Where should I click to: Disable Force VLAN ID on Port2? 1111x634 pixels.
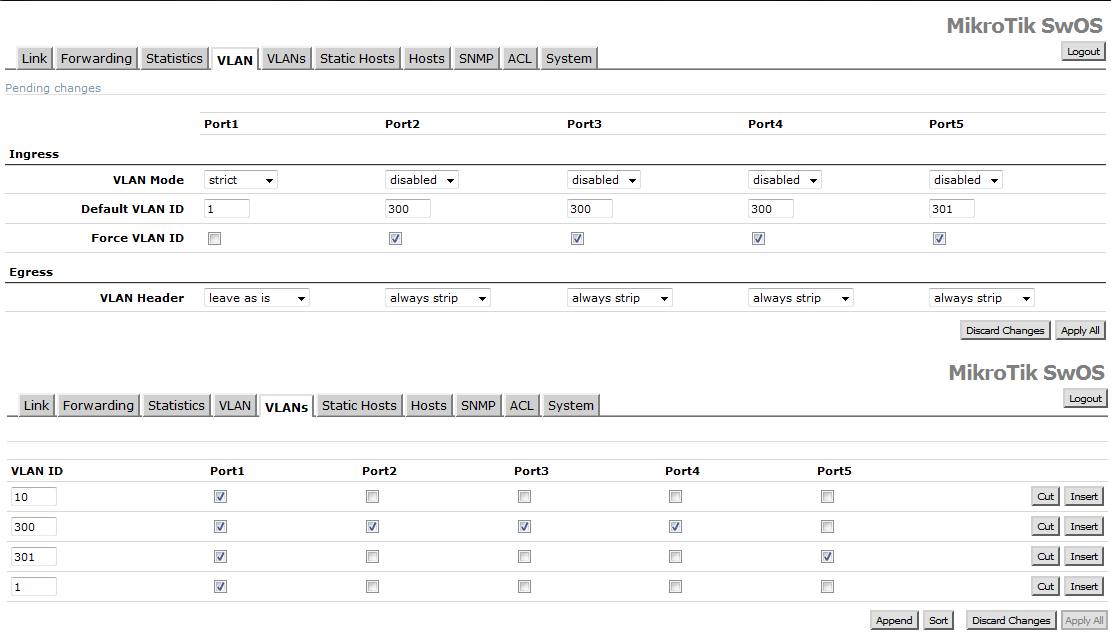click(x=395, y=238)
